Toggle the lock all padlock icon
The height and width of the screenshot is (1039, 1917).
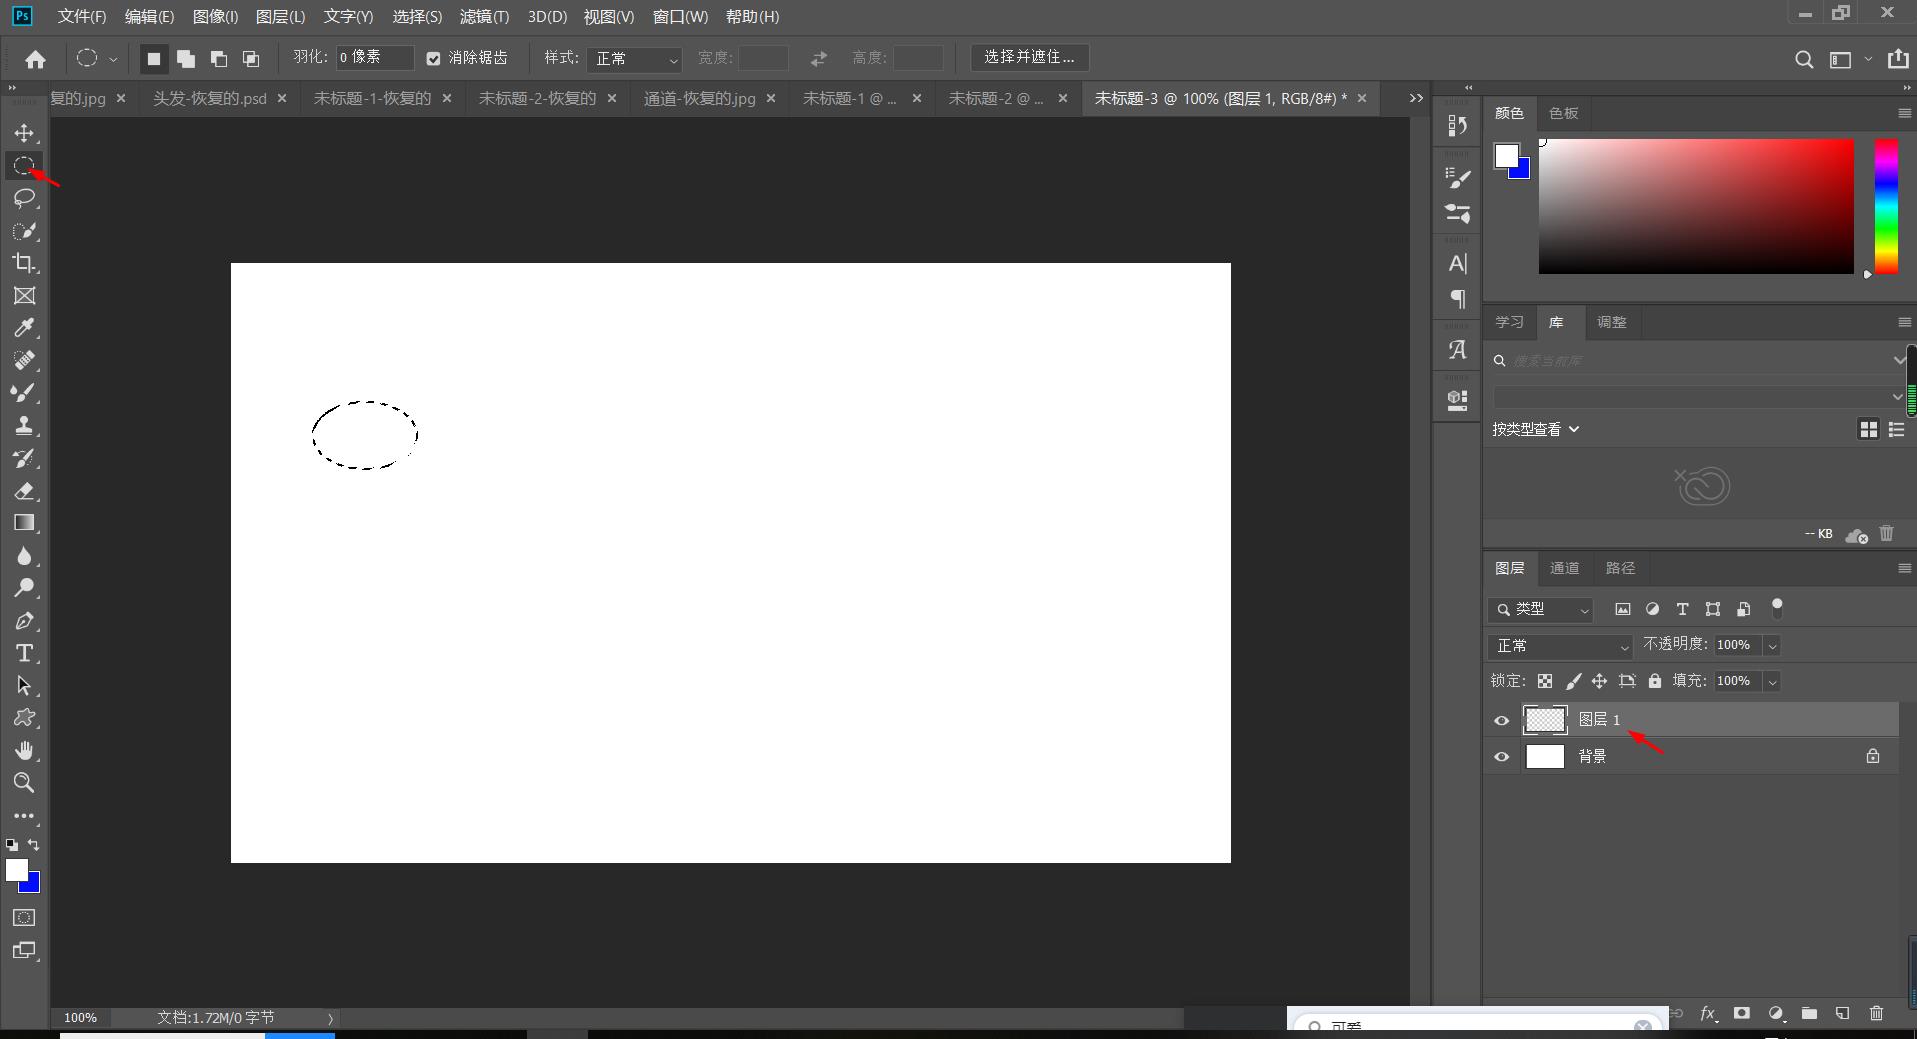point(1655,681)
